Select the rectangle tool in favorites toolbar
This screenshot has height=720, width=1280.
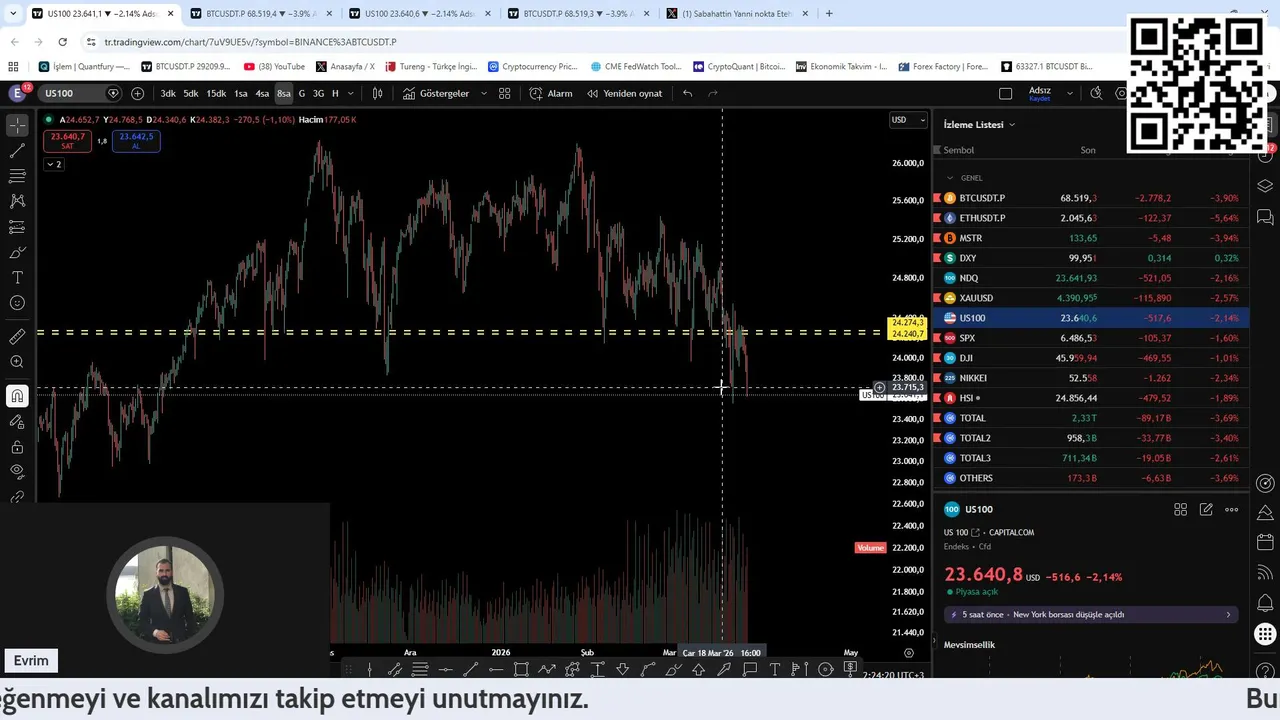pyautogui.click(x=521, y=669)
